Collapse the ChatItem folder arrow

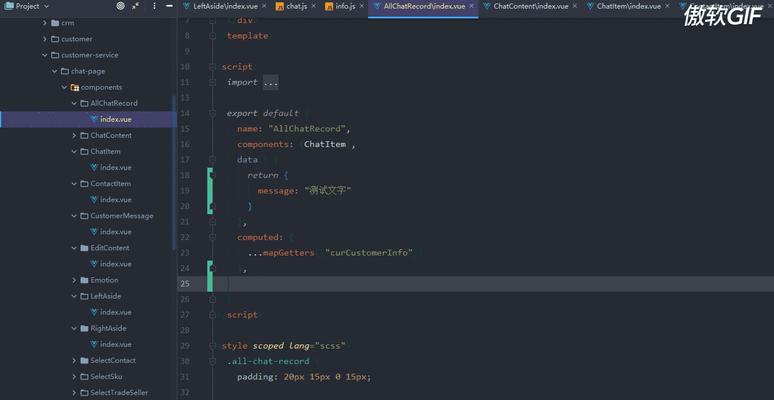tap(74, 152)
